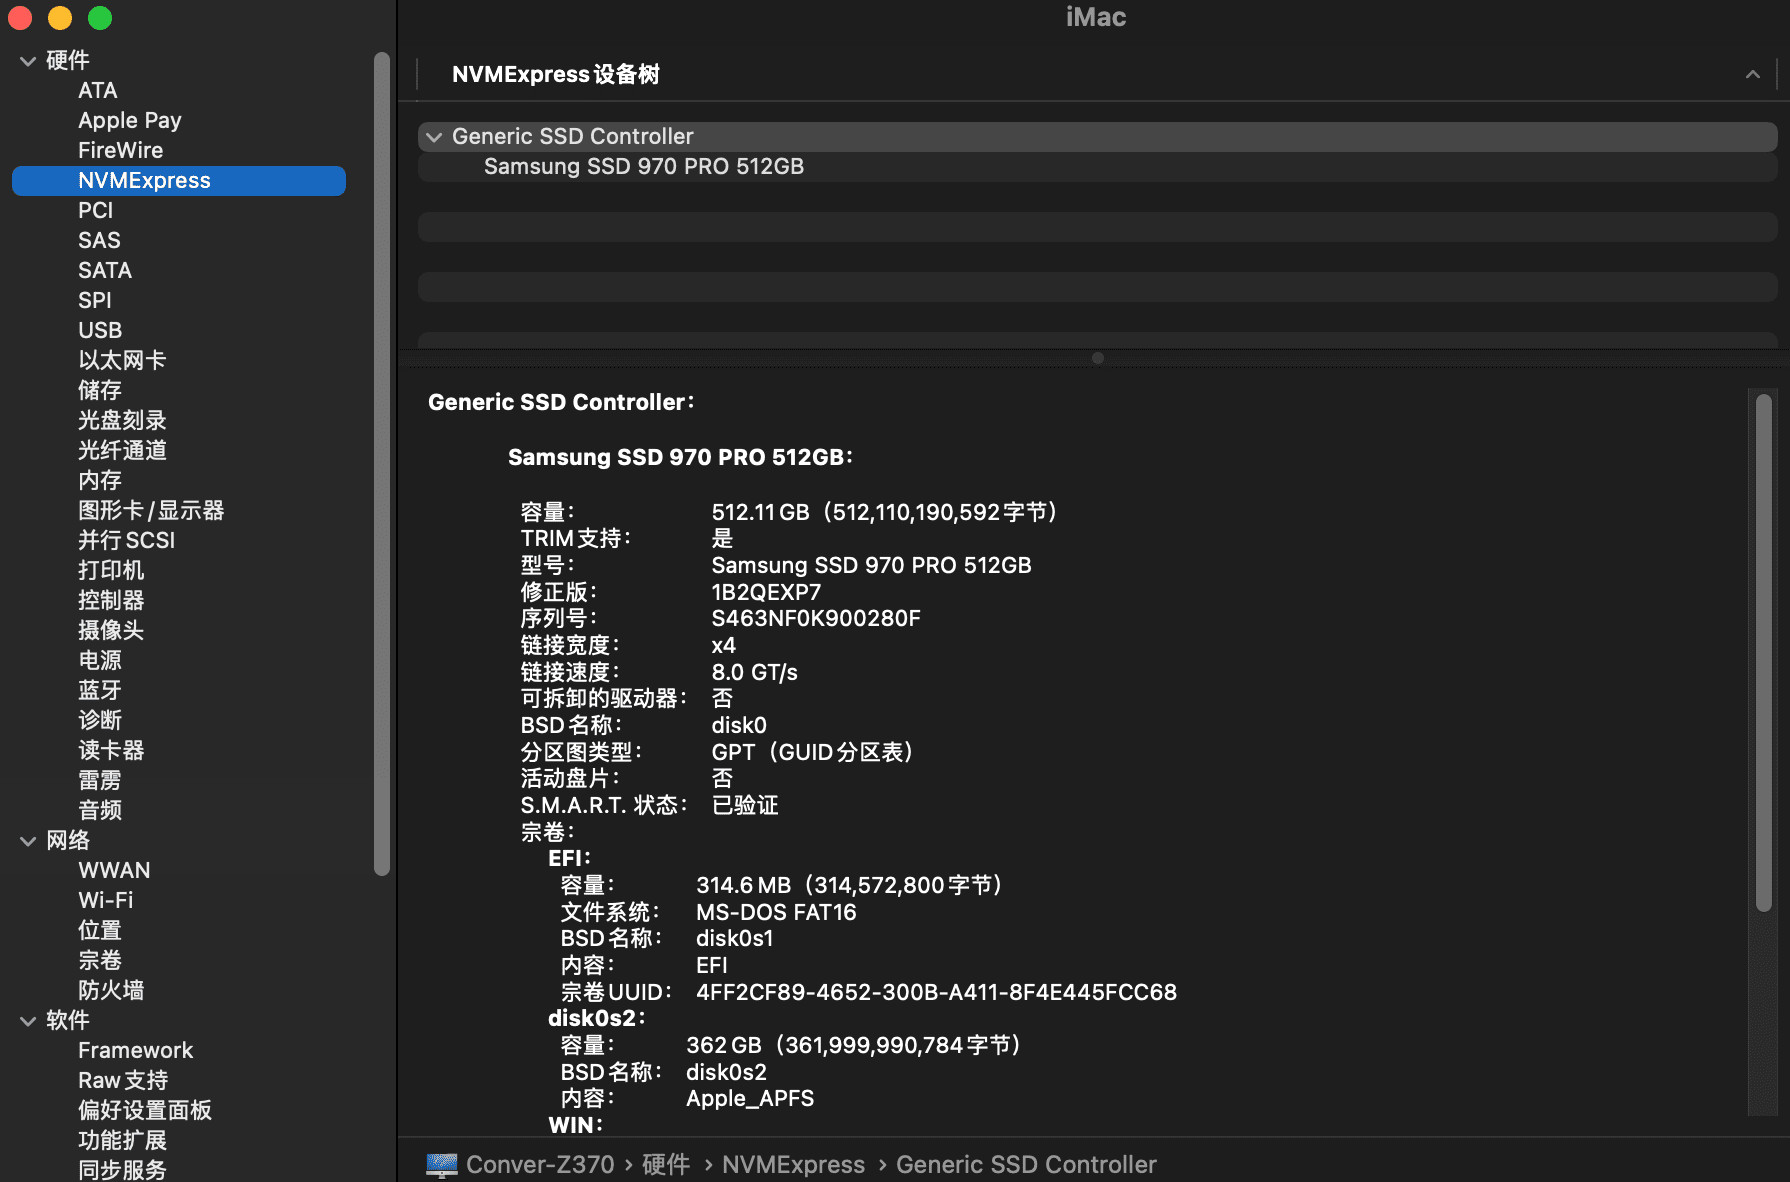Screen dimensions: 1790x1182
Task: Open 控制器 controller entry
Action: tap(111, 601)
